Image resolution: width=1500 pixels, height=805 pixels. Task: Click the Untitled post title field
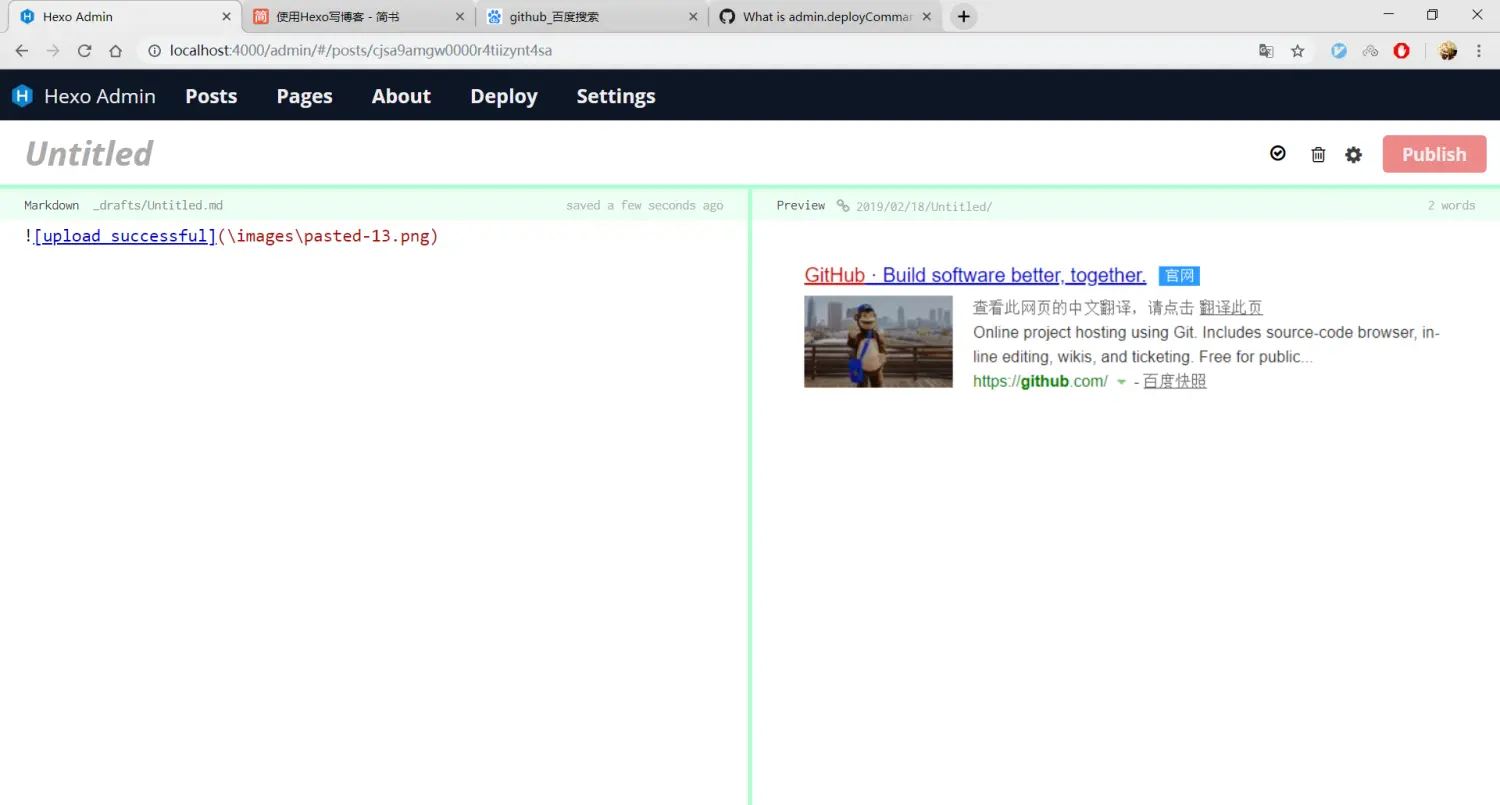89,153
